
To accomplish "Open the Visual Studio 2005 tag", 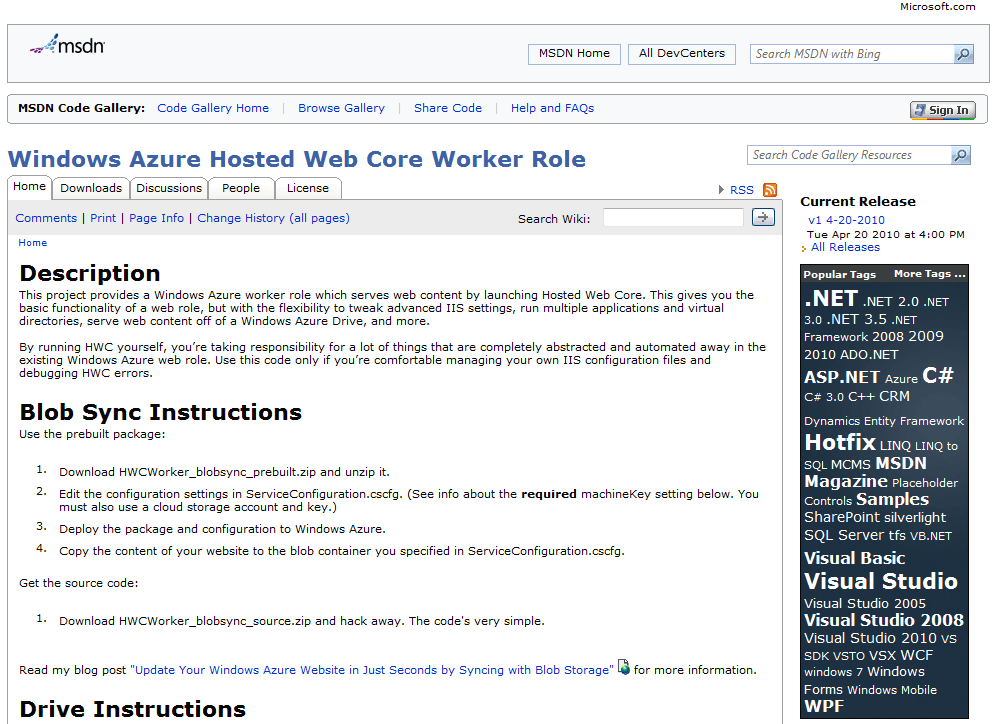I will 865,604.
